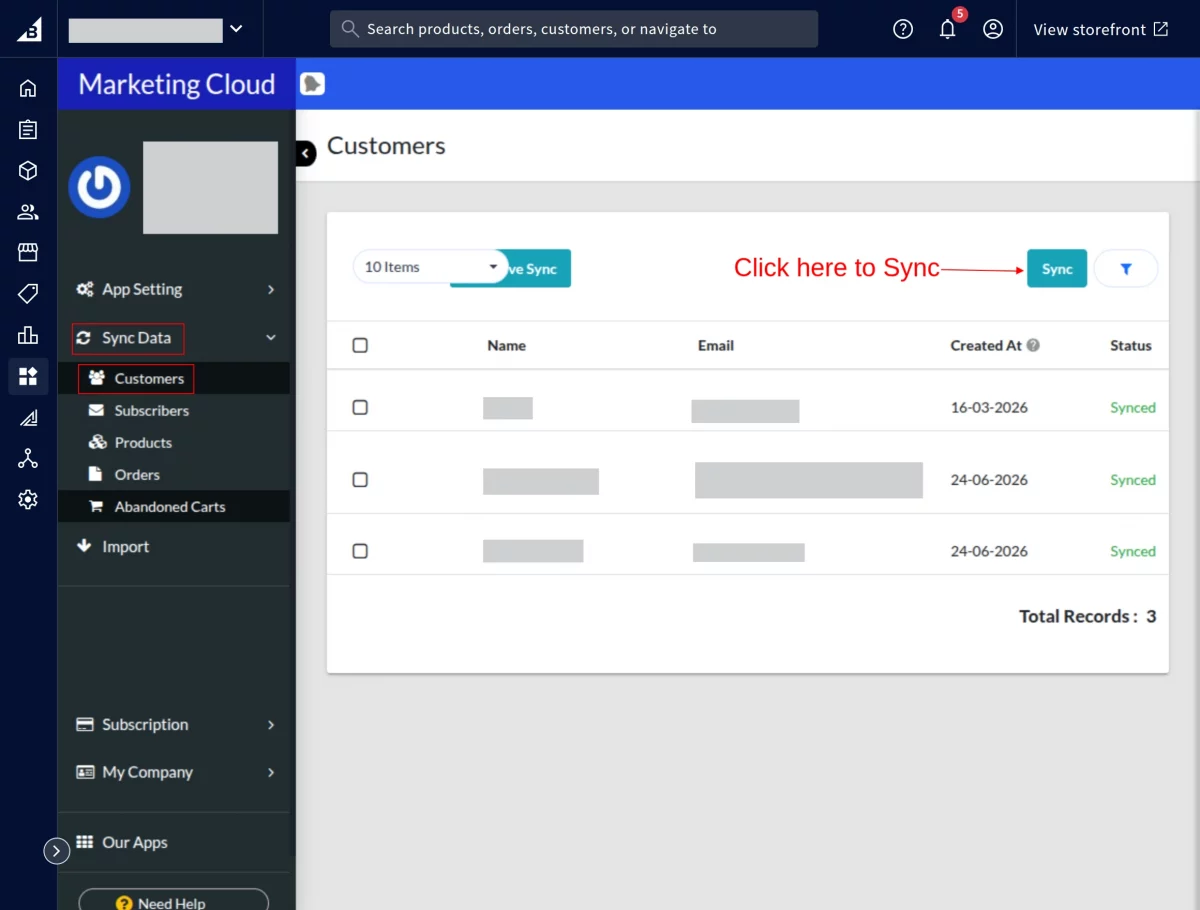
Task: Open Products under Sync Data
Action: (143, 442)
